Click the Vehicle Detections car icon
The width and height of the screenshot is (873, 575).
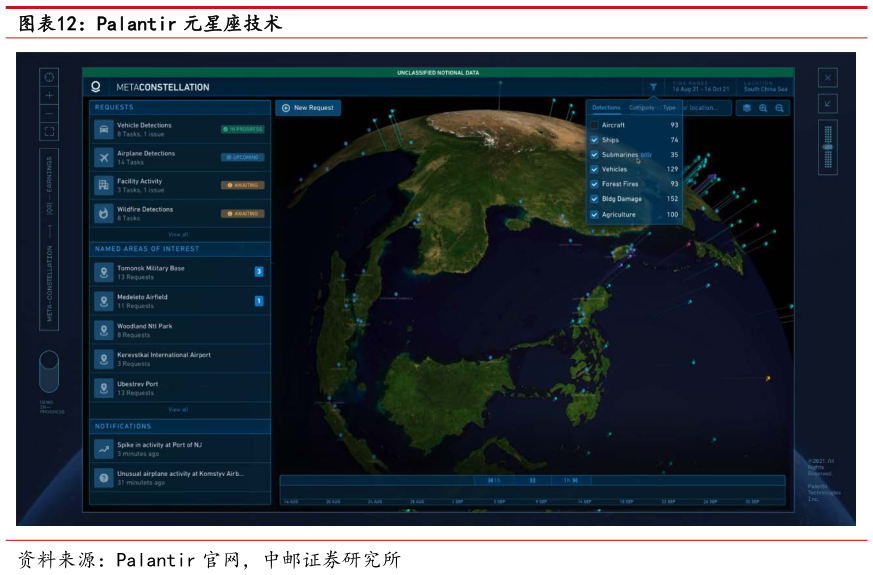tap(104, 129)
